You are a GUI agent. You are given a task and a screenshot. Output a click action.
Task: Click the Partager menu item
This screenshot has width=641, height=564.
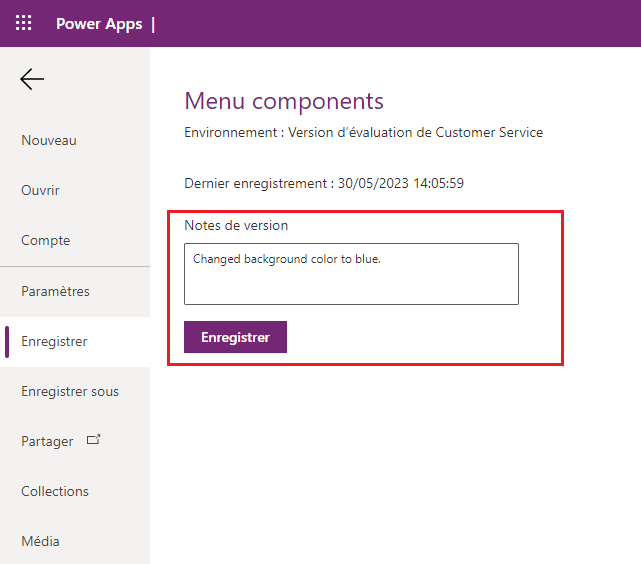coord(47,442)
